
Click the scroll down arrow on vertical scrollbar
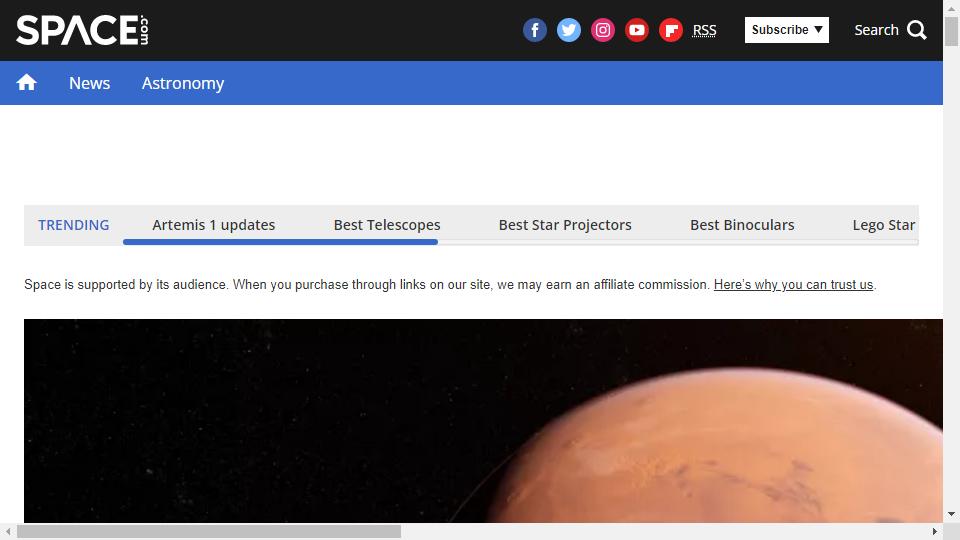click(951, 514)
